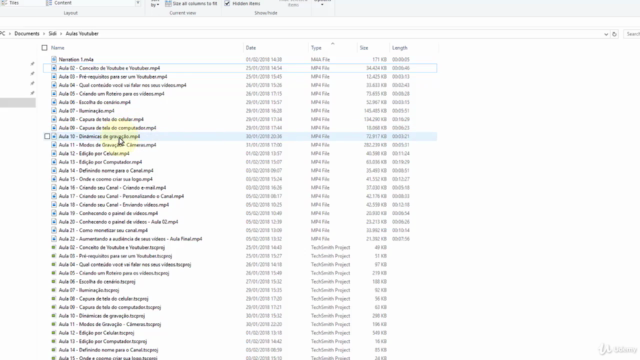Click the Content layout icon

(49, 3)
